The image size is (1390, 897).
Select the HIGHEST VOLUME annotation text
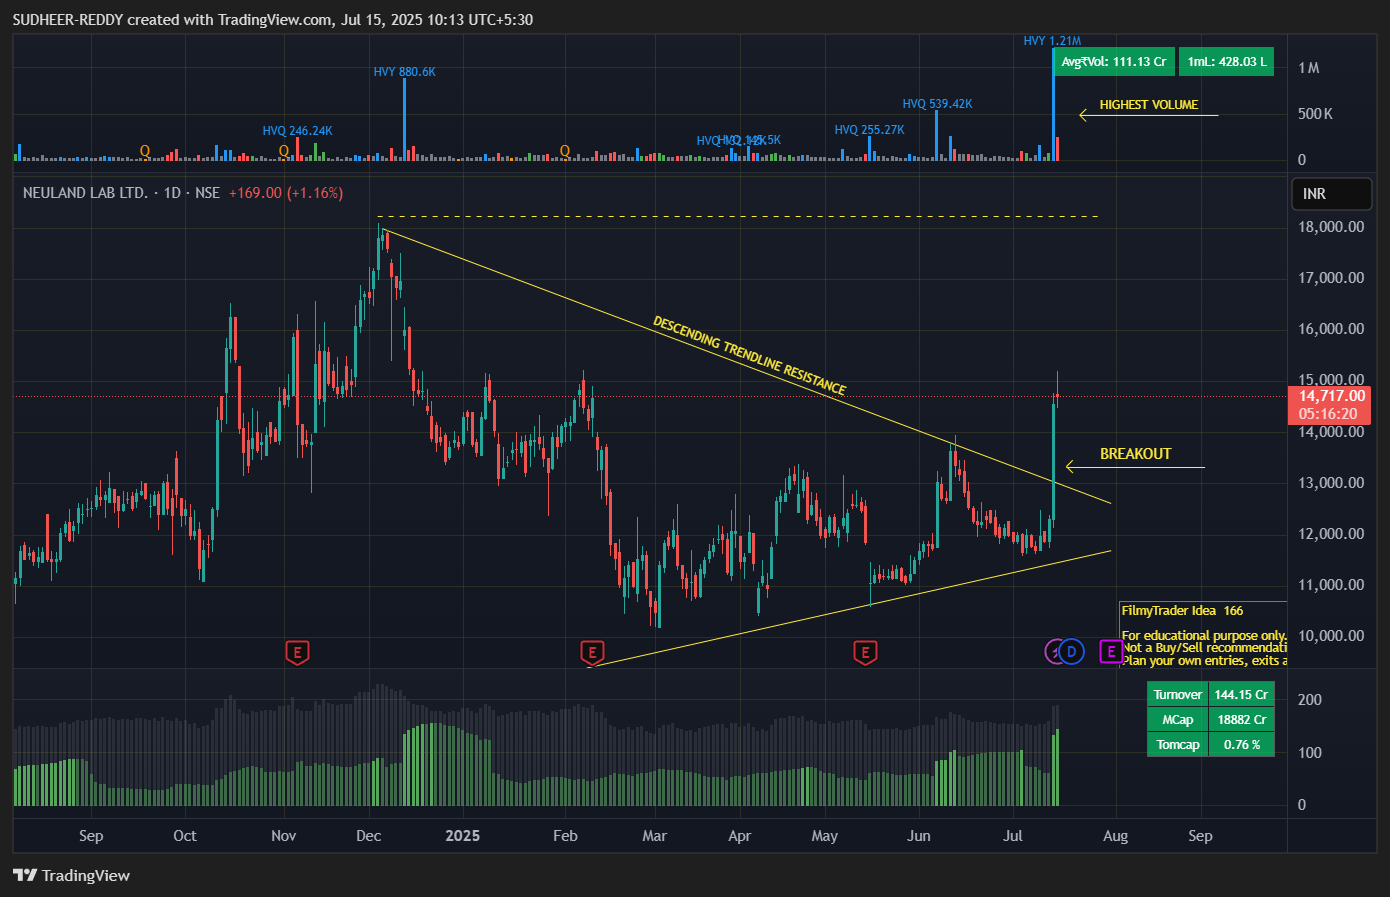point(1148,104)
